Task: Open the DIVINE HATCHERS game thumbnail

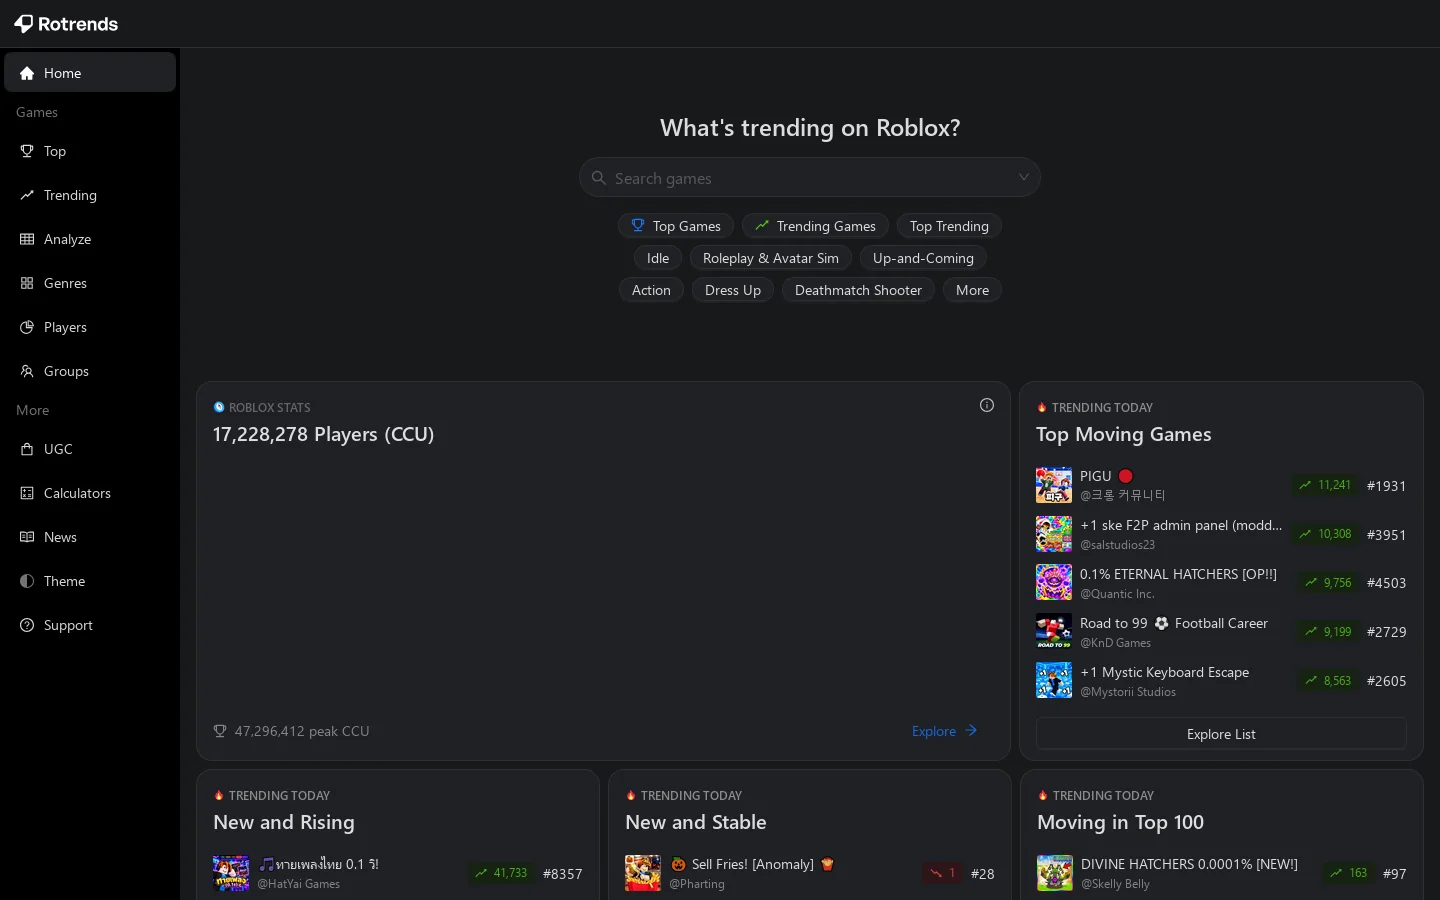Action: coord(1055,873)
